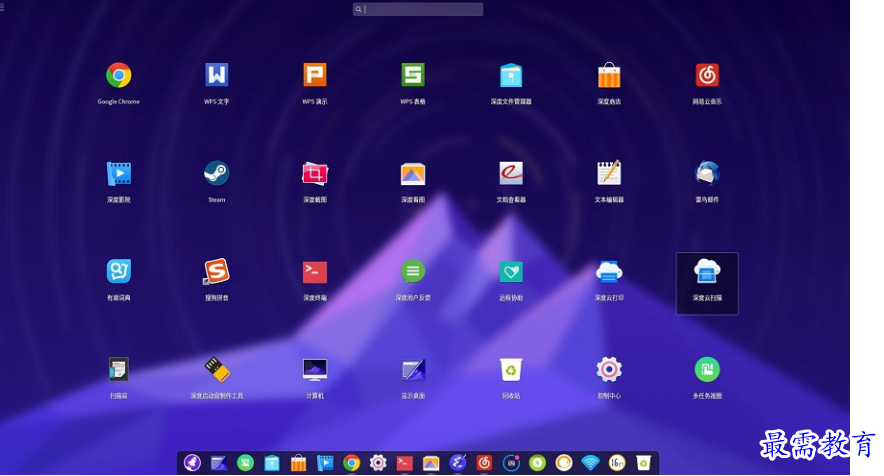Open 深度商店 app store in the grid

pos(609,75)
